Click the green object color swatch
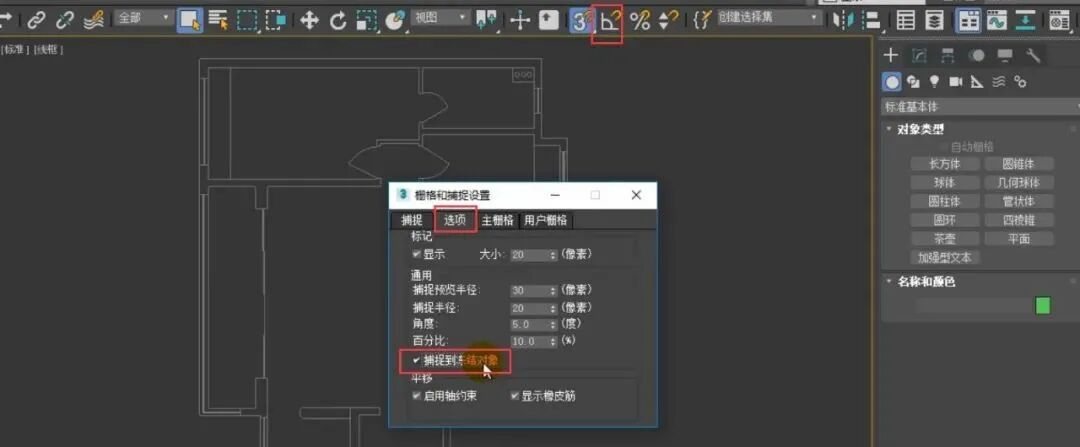Viewport: 1080px width, 447px height. 1043,306
